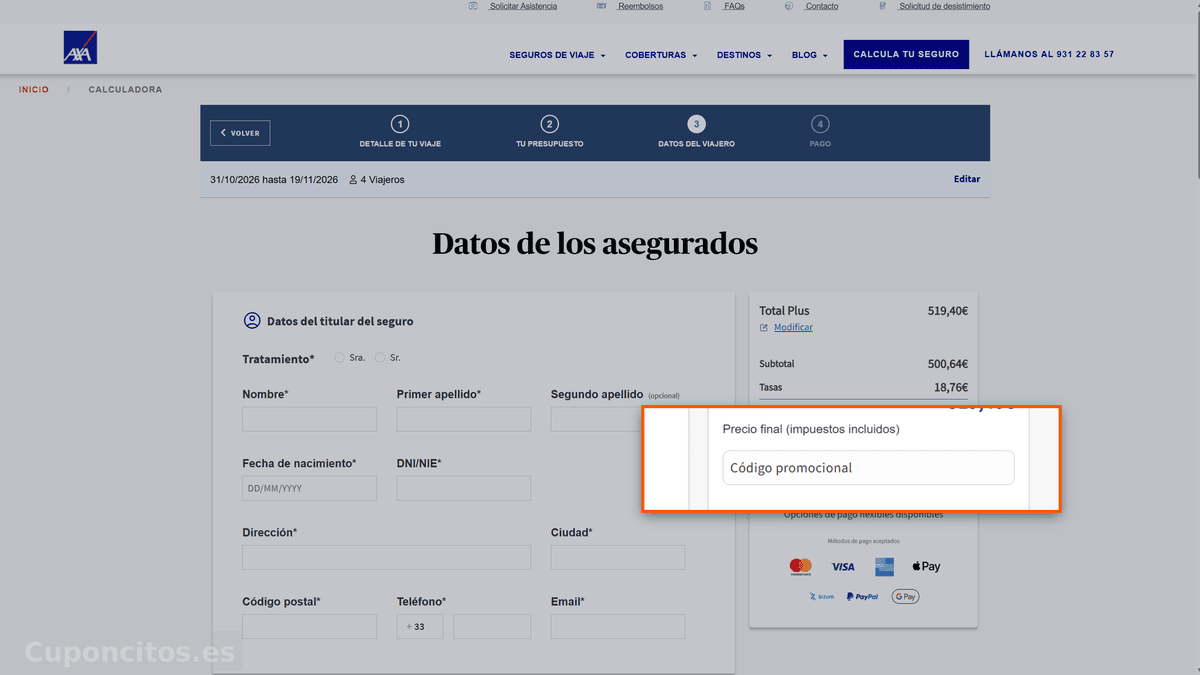This screenshot has width=1200, height=675.
Task: Click the globe icon beside Contacto
Action: (789, 6)
